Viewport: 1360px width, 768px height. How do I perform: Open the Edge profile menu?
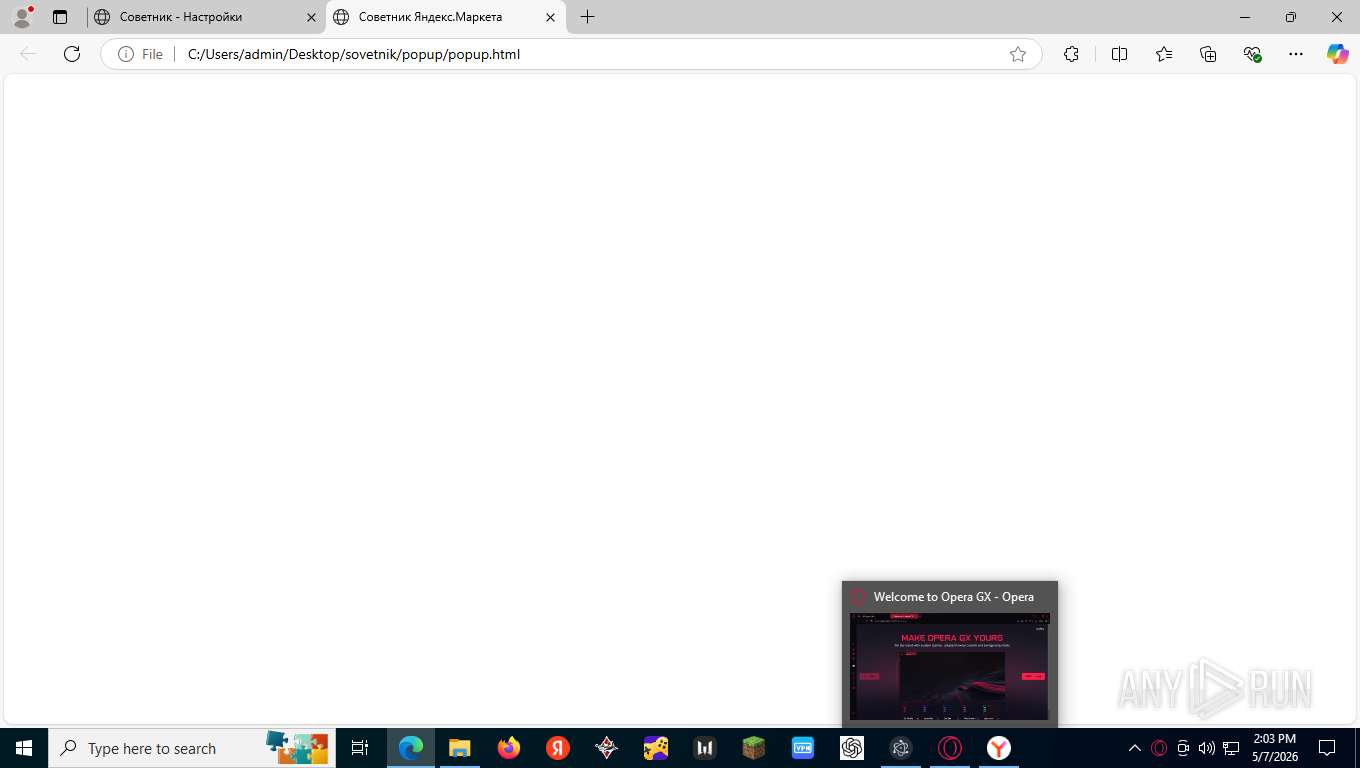(x=22, y=17)
